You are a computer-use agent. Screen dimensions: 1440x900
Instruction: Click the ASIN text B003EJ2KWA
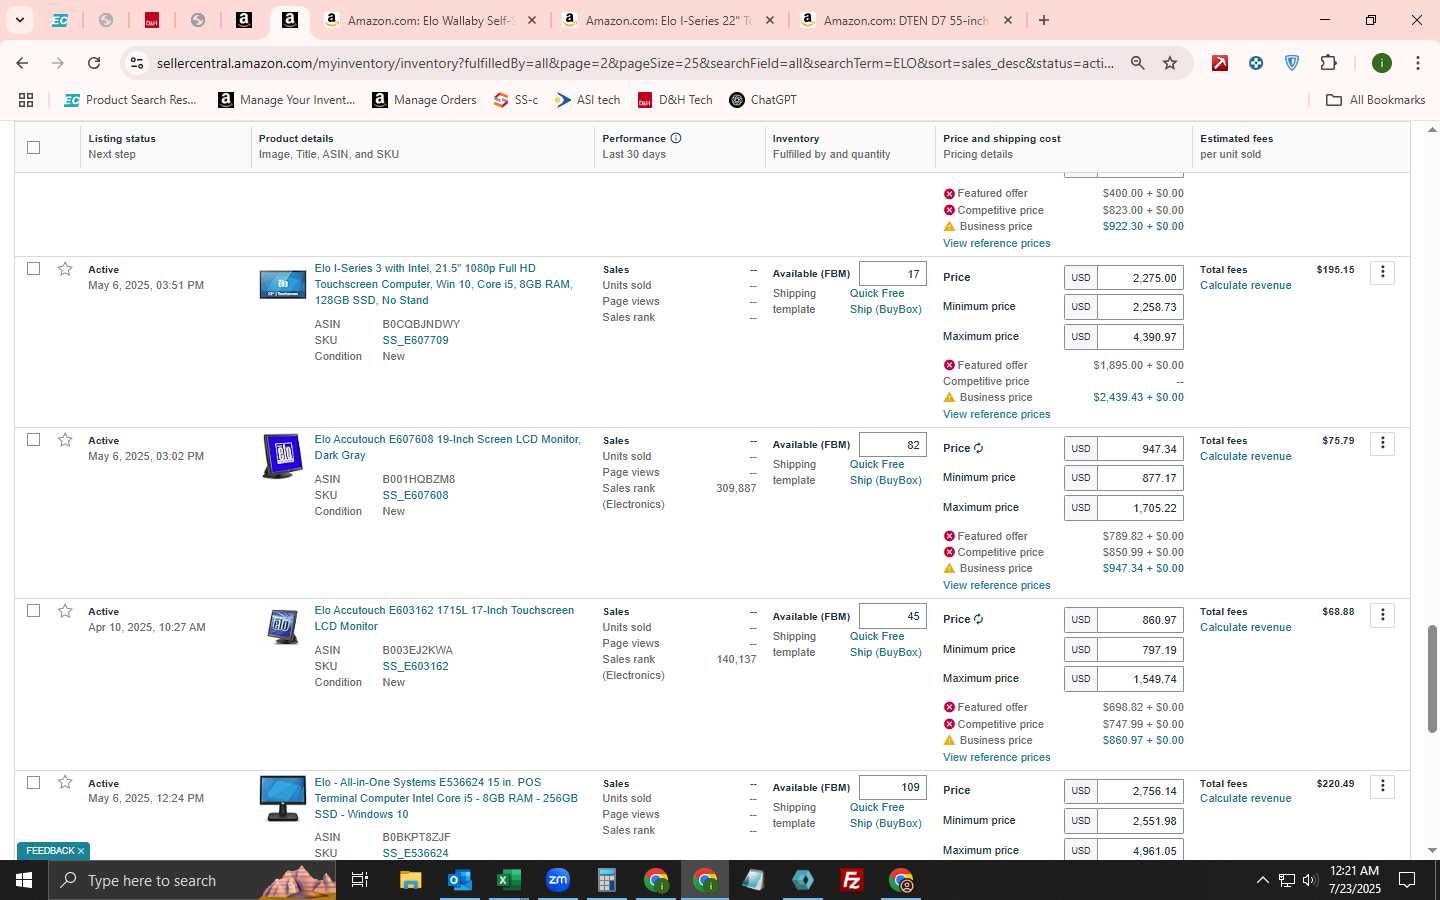(x=417, y=650)
